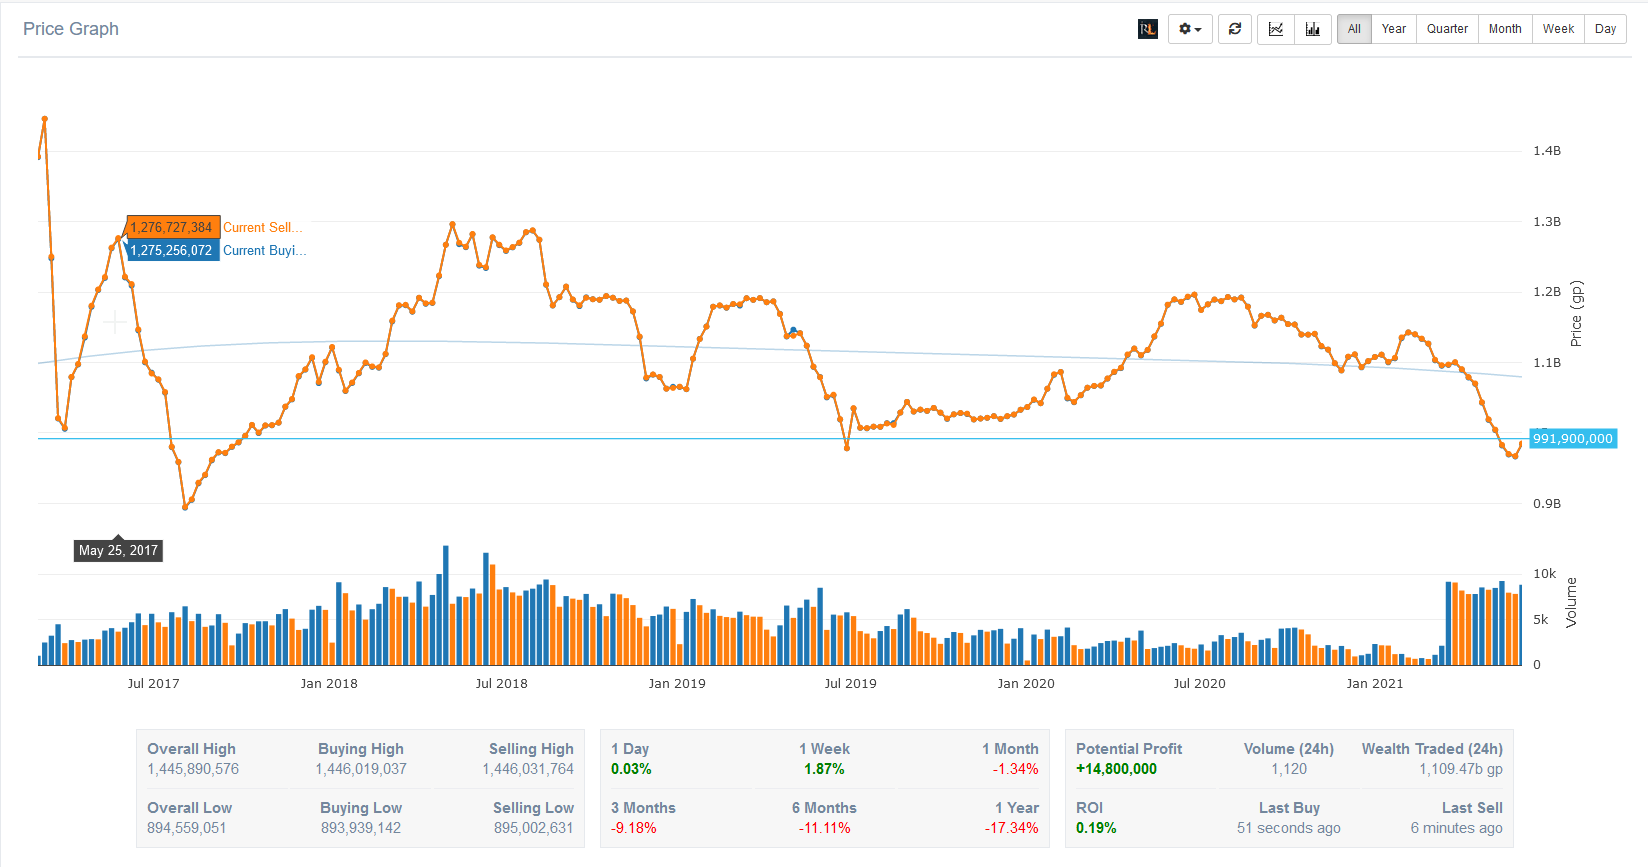Show the Month time range

(x=1504, y=29)
